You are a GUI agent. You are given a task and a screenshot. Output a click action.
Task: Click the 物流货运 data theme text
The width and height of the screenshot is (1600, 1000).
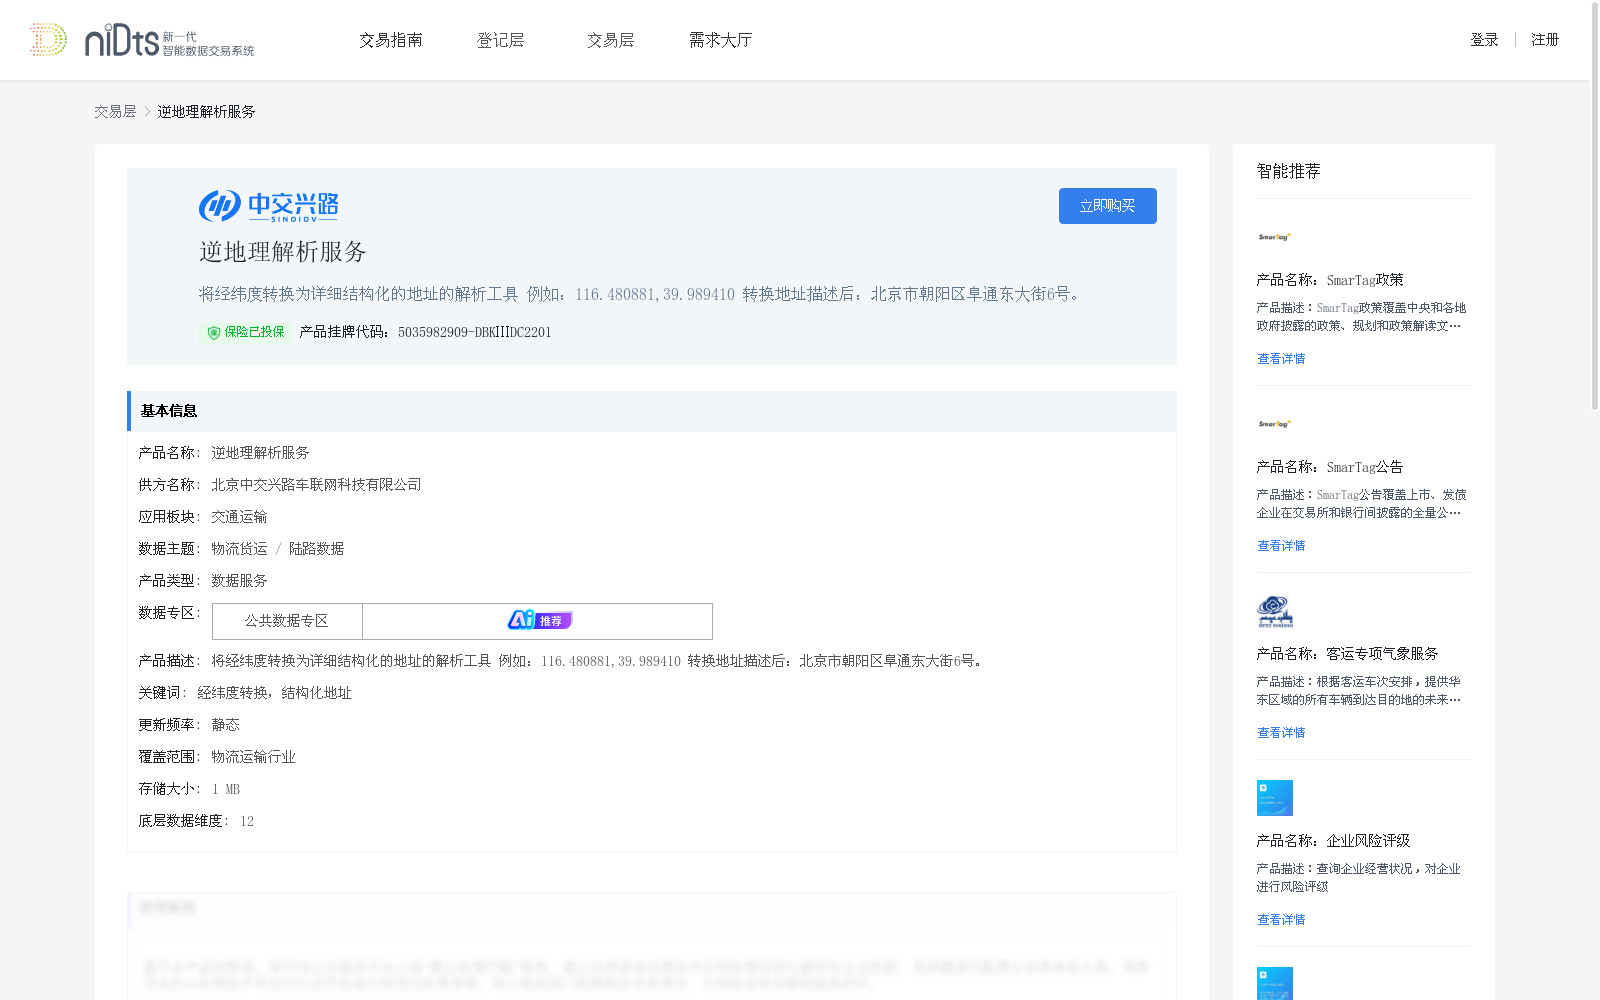pyautogui.click(x=239, y=549)
